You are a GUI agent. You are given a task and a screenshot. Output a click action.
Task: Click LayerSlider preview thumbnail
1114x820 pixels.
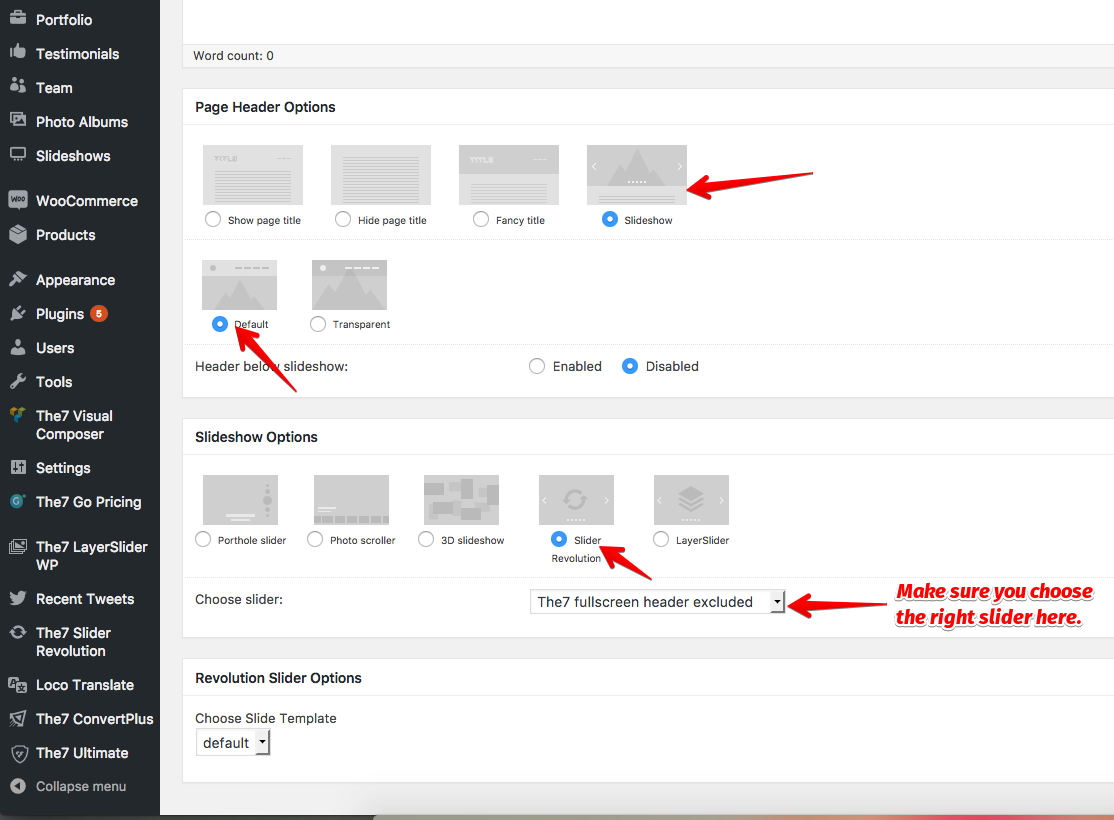pyautogui.click(x=691, y=500)
